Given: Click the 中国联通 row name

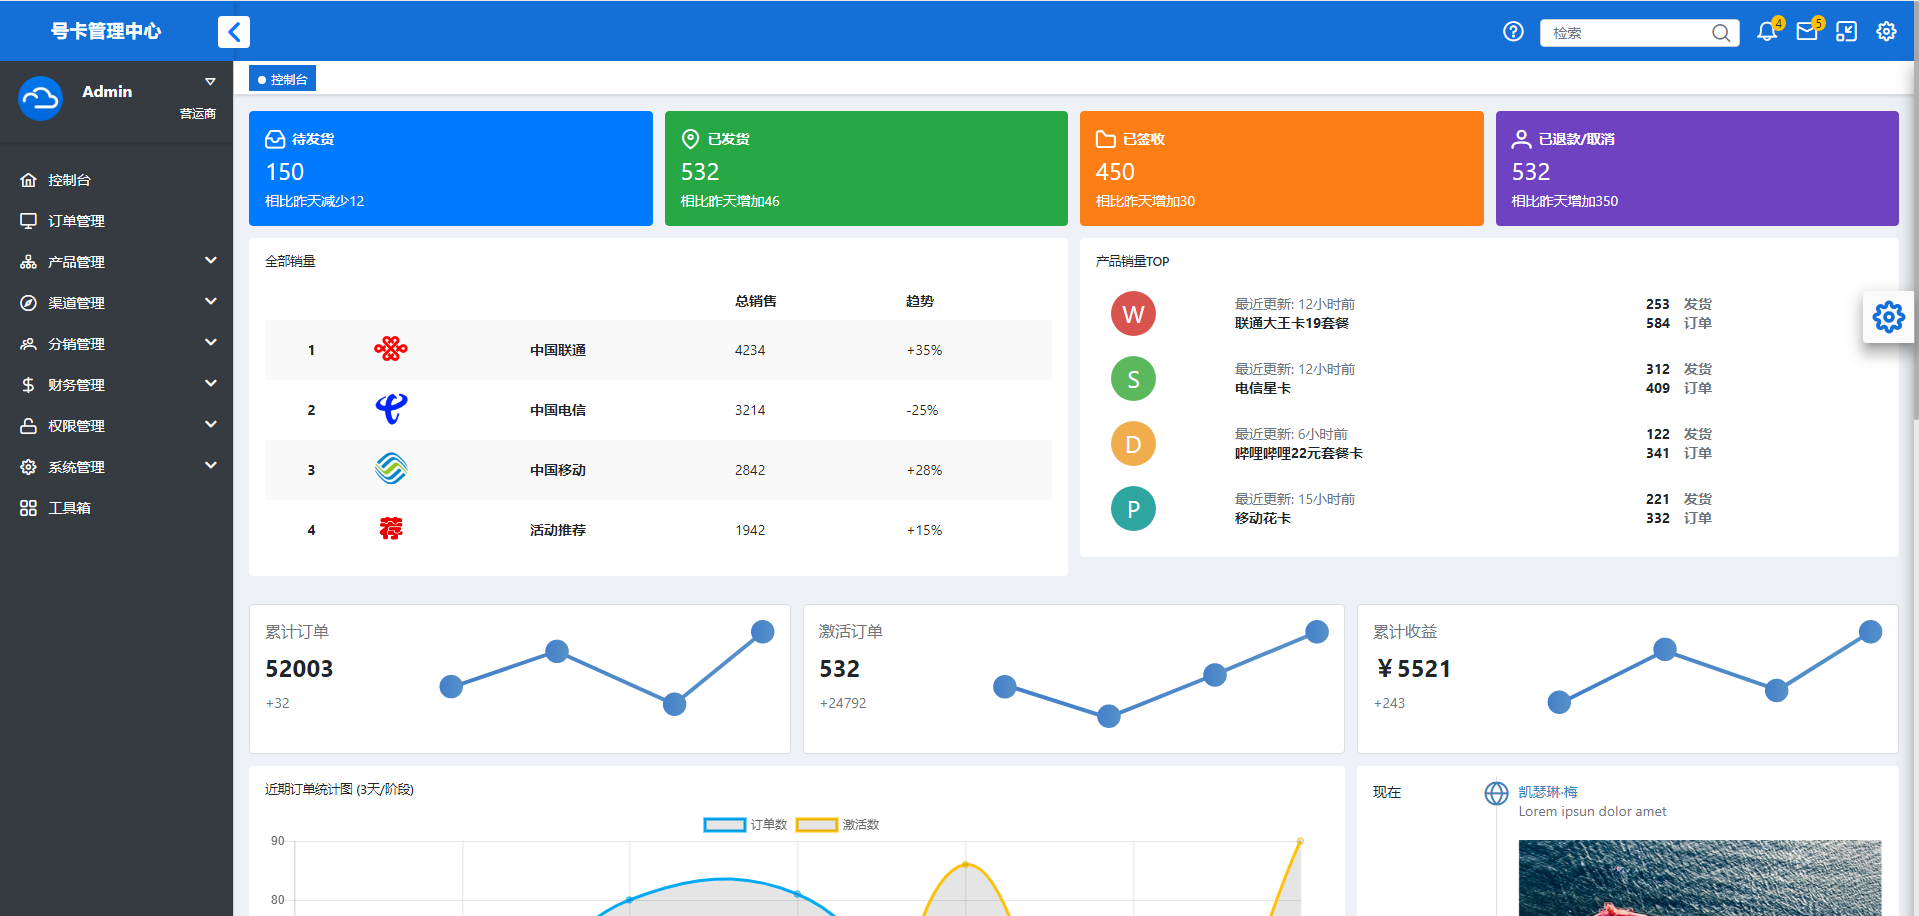Looking at the screenshot, I should click(558, 350).
